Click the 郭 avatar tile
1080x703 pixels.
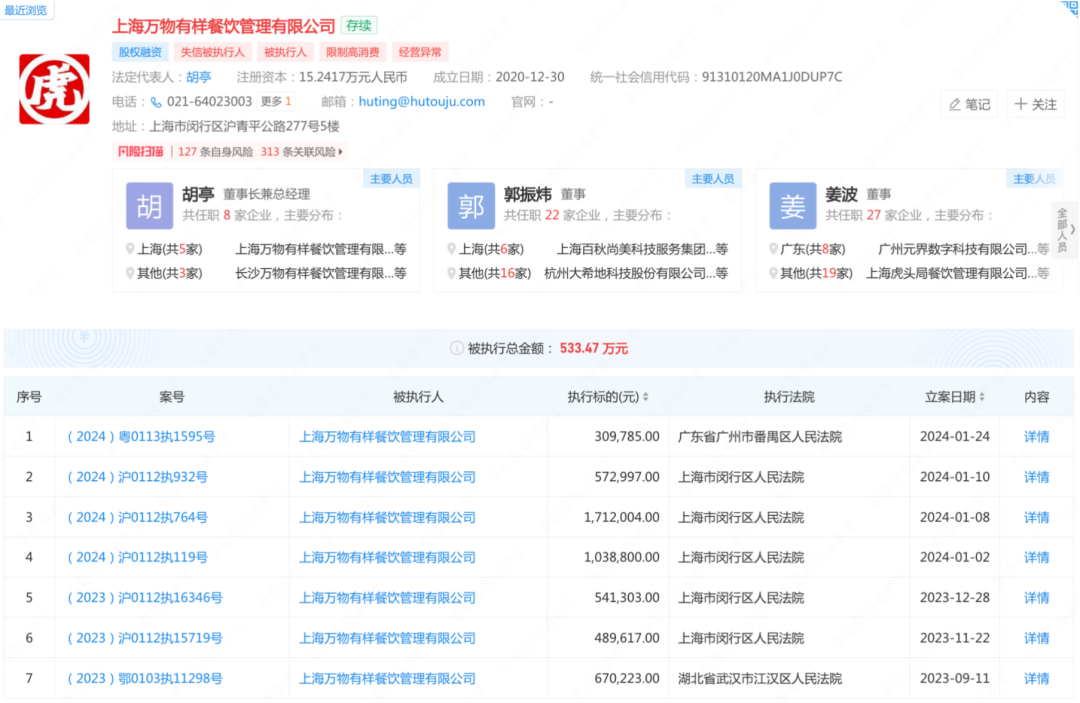(471, 207)
